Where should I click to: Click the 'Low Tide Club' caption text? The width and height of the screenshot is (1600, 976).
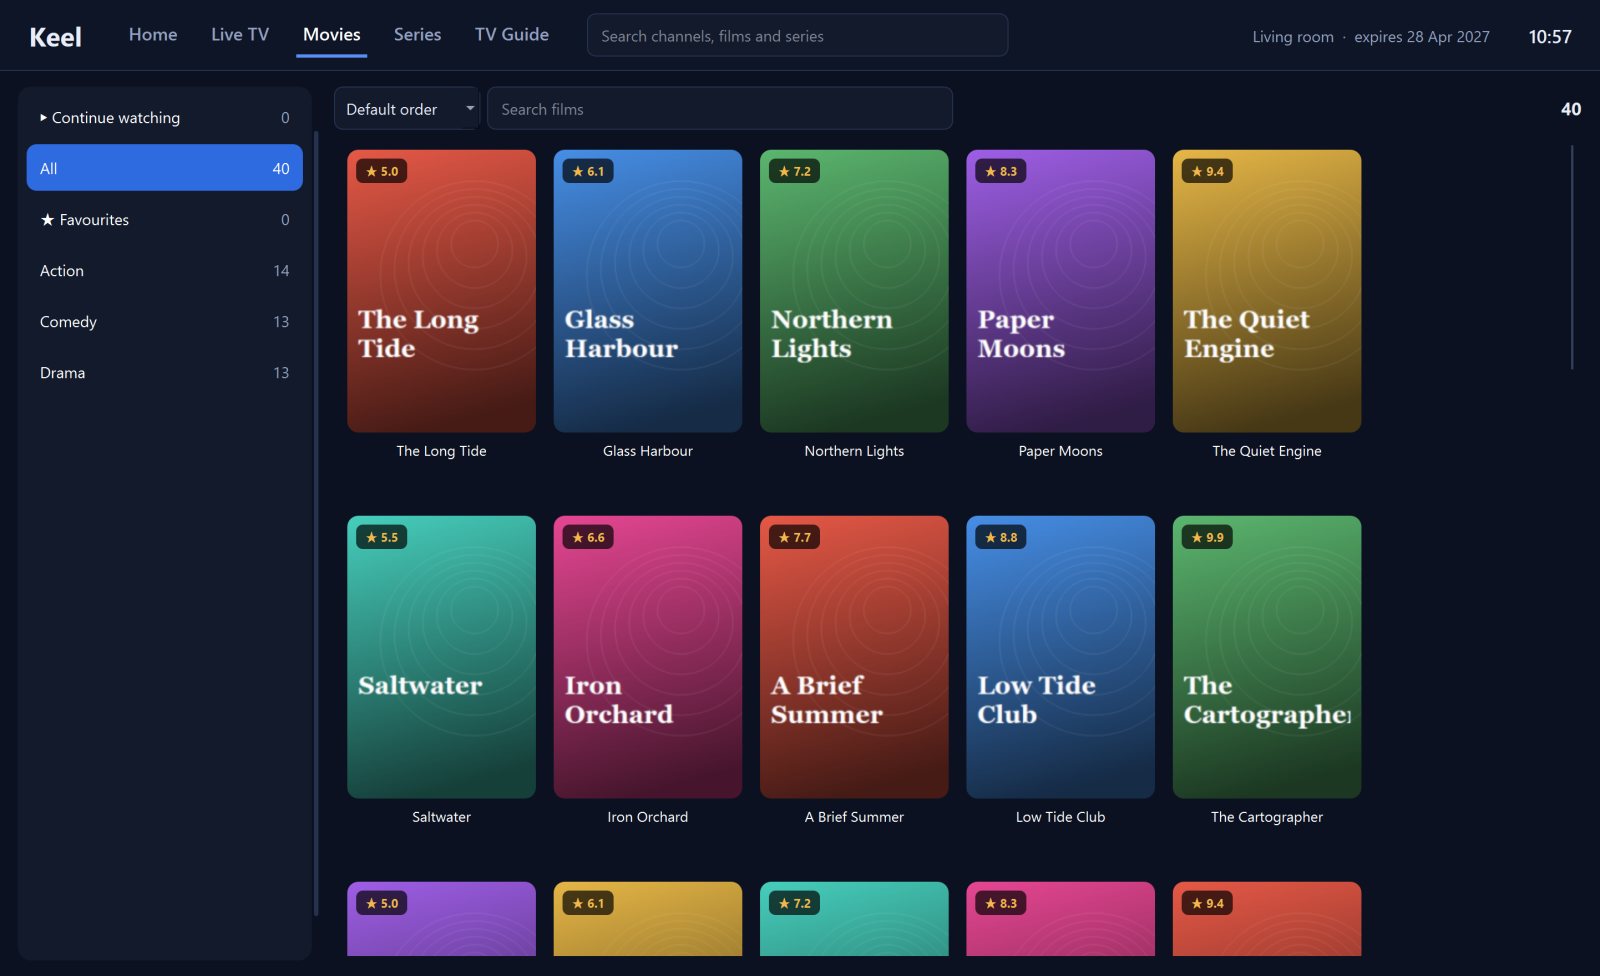(1060, 817)
